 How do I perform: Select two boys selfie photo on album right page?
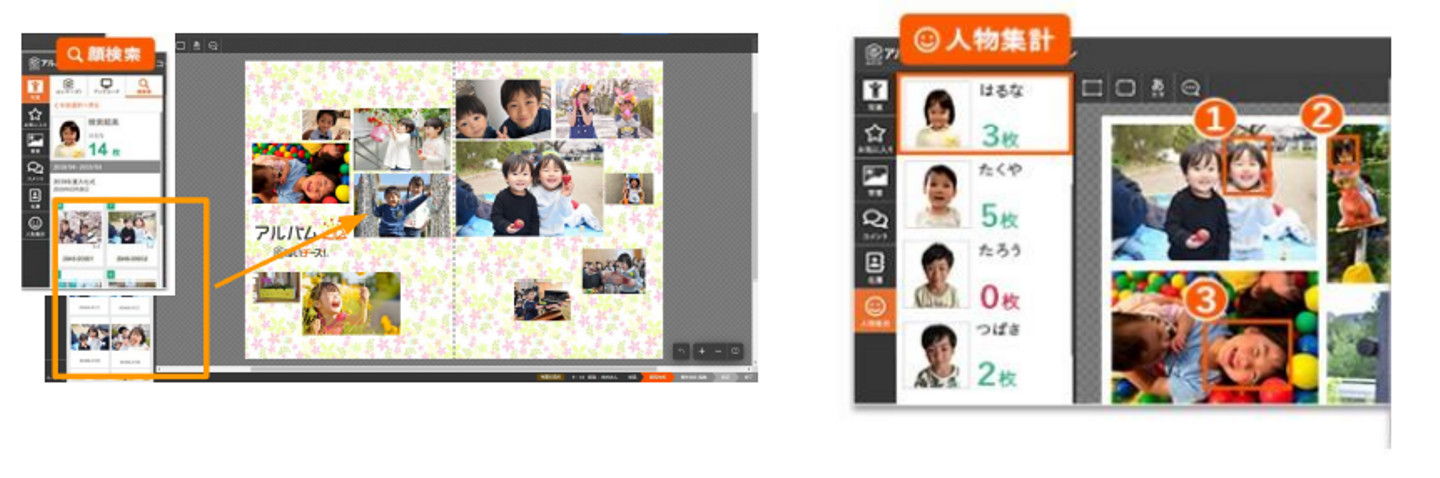502,109
